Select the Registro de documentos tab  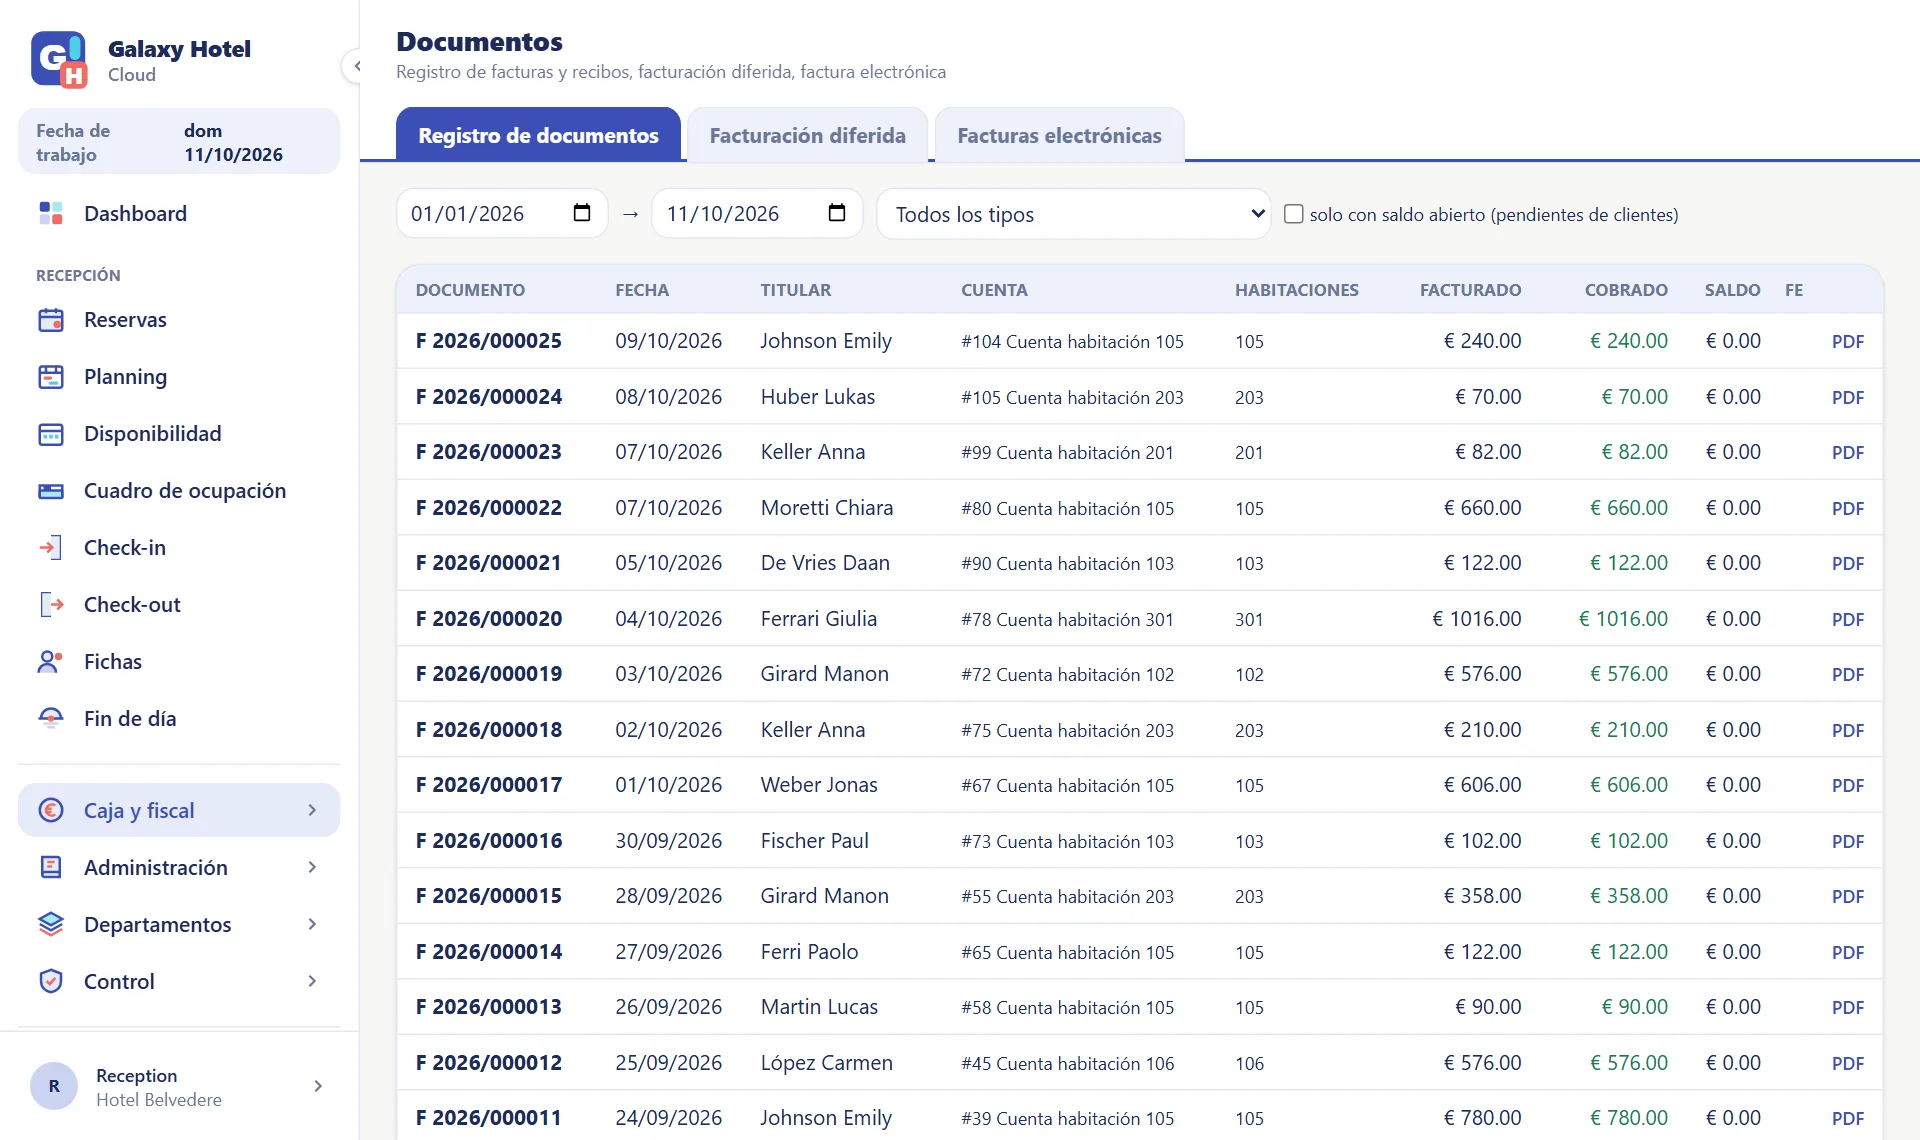[x=538, y=135]
